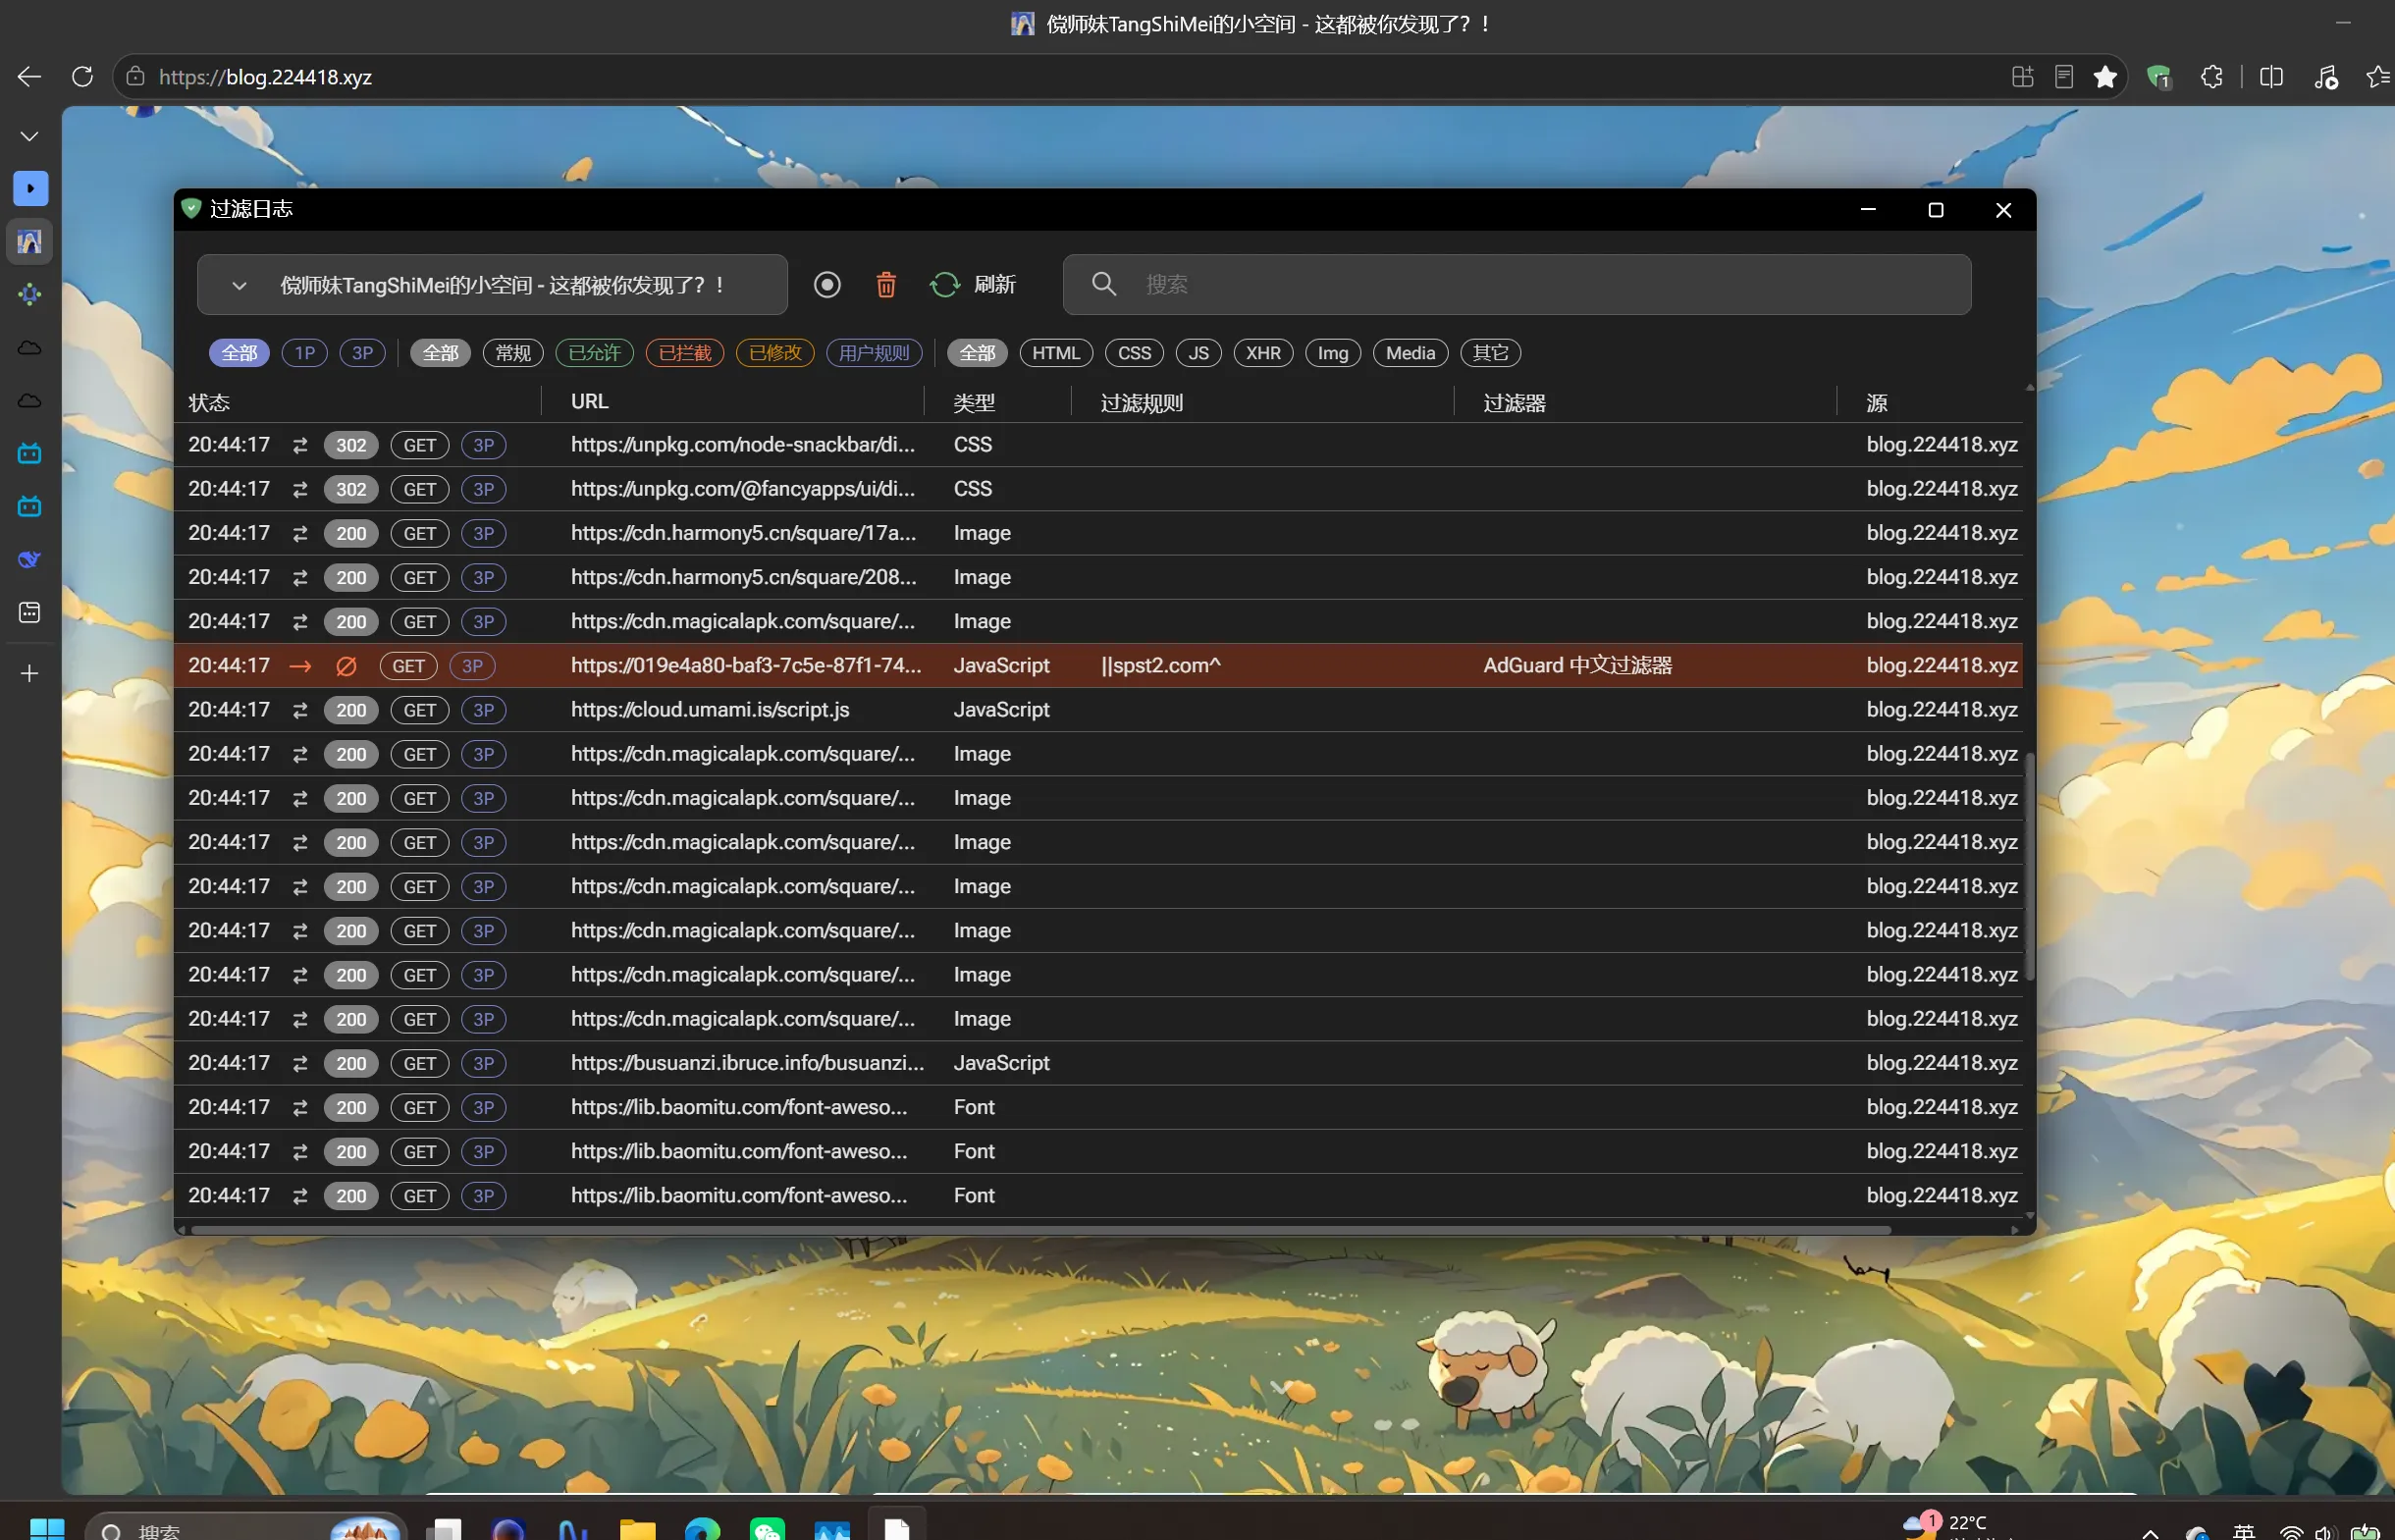This screenshot has width=2395, height=1540.
Task: Select the cdn.harmony5.cn/square/17a row
Action: 1098,533
